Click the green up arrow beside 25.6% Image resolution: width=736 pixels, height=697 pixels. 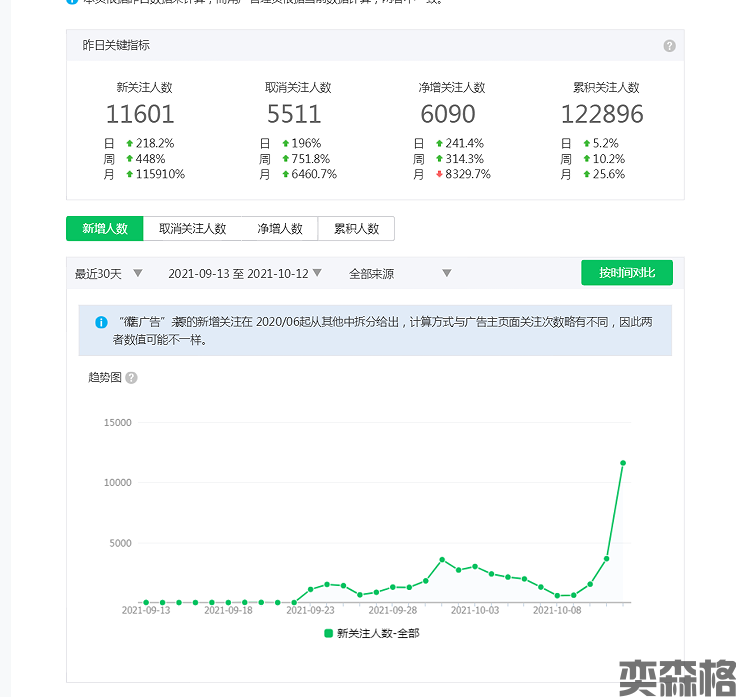click(x=586, y=174)
